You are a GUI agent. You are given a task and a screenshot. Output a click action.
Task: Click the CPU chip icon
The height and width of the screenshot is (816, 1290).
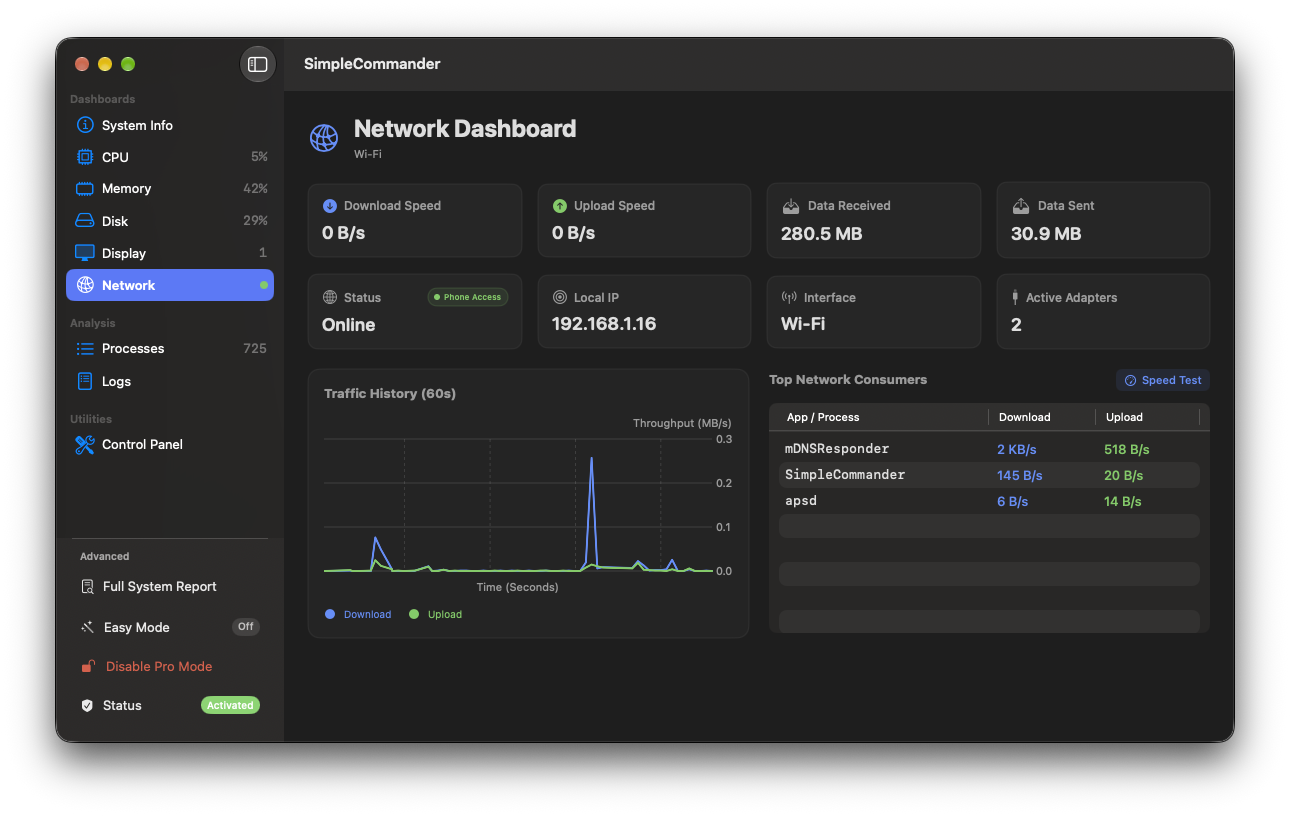tap(85, 157)
